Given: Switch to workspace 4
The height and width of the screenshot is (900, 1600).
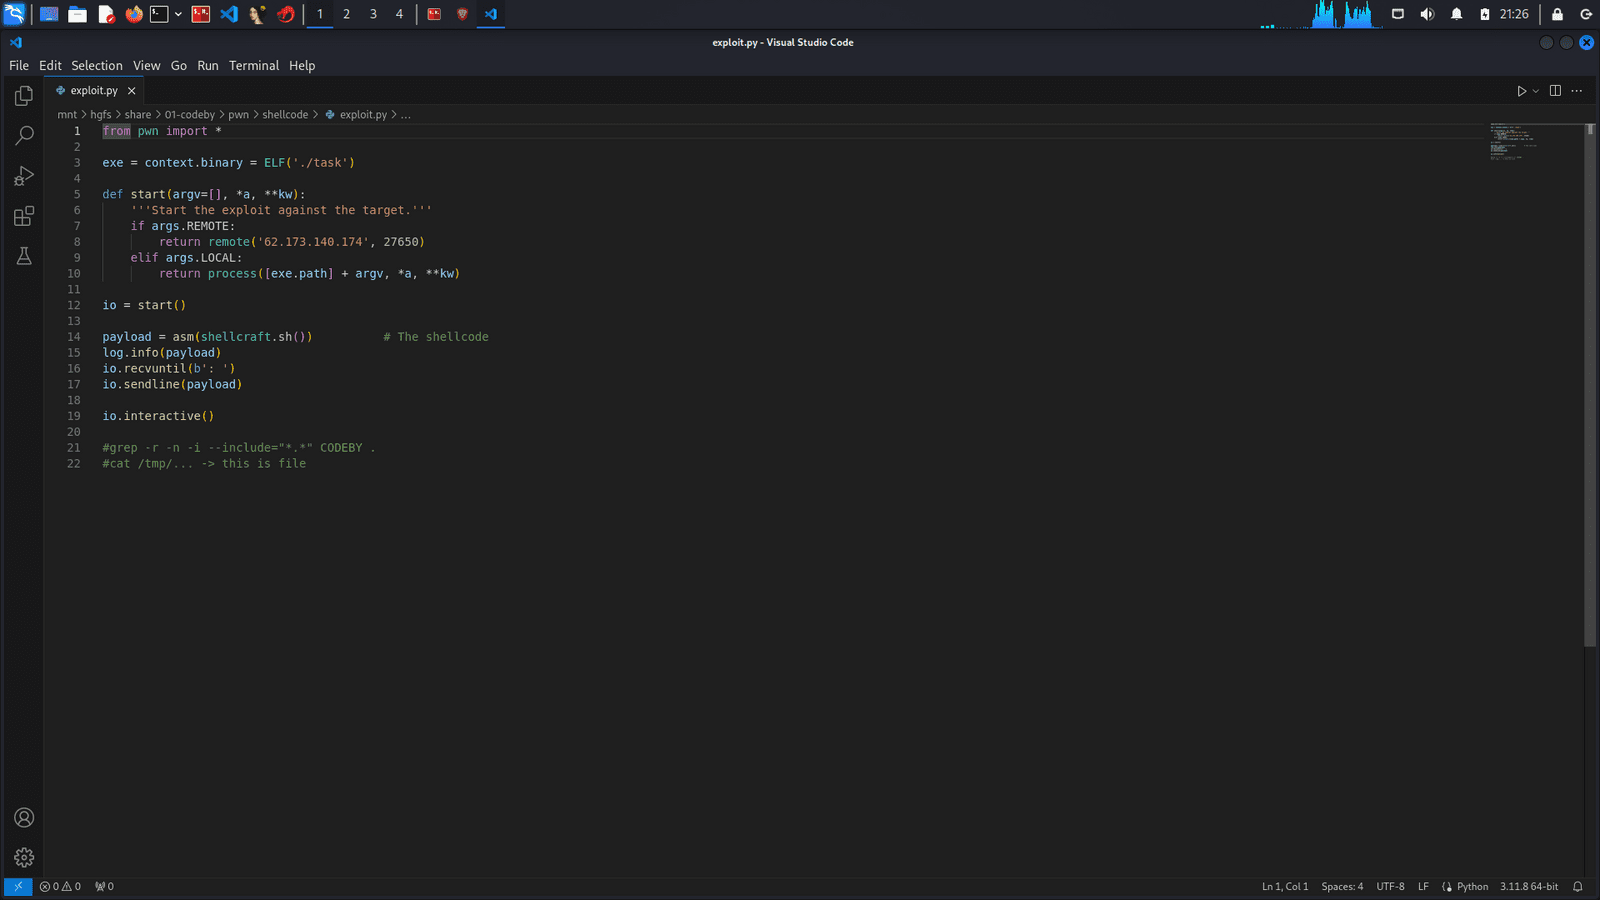Looking at the screenshot, I should point(399,14).
